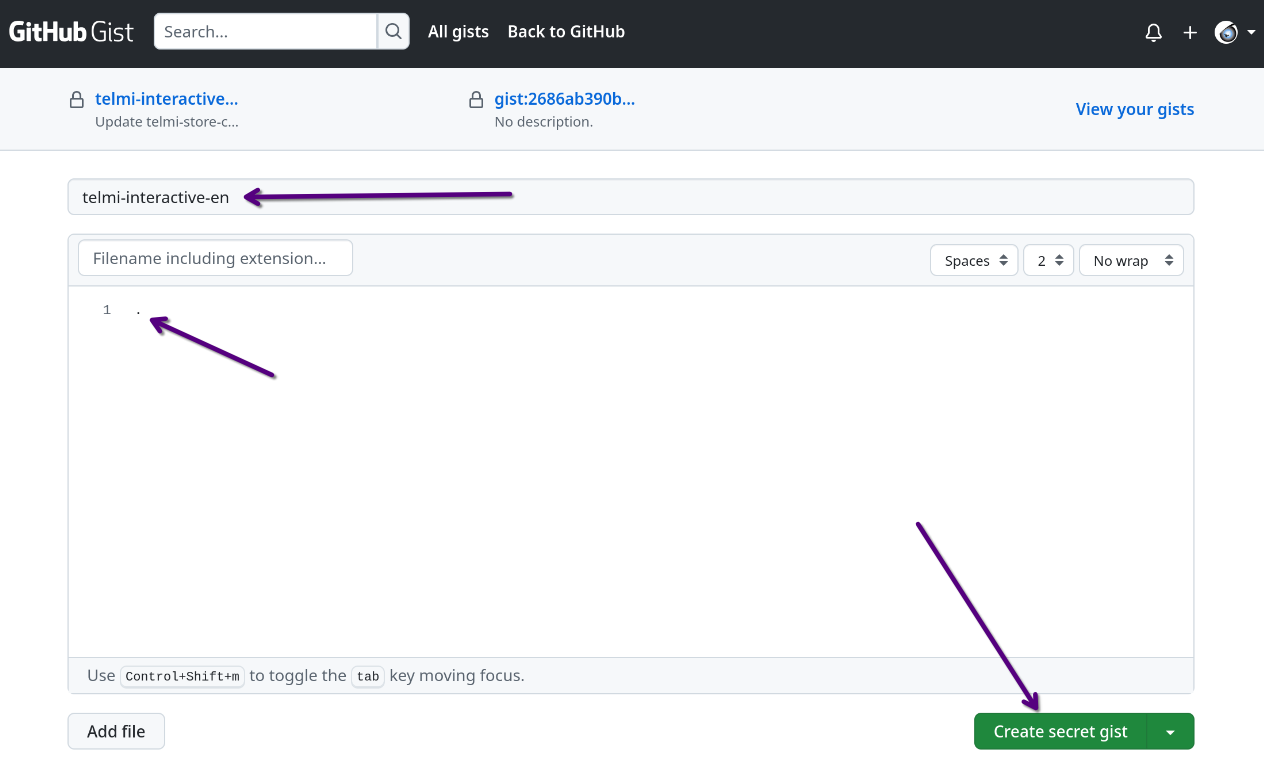Open the notifications bell
The width and height of the screenshot is (1264, 776).
point(1153,33)
